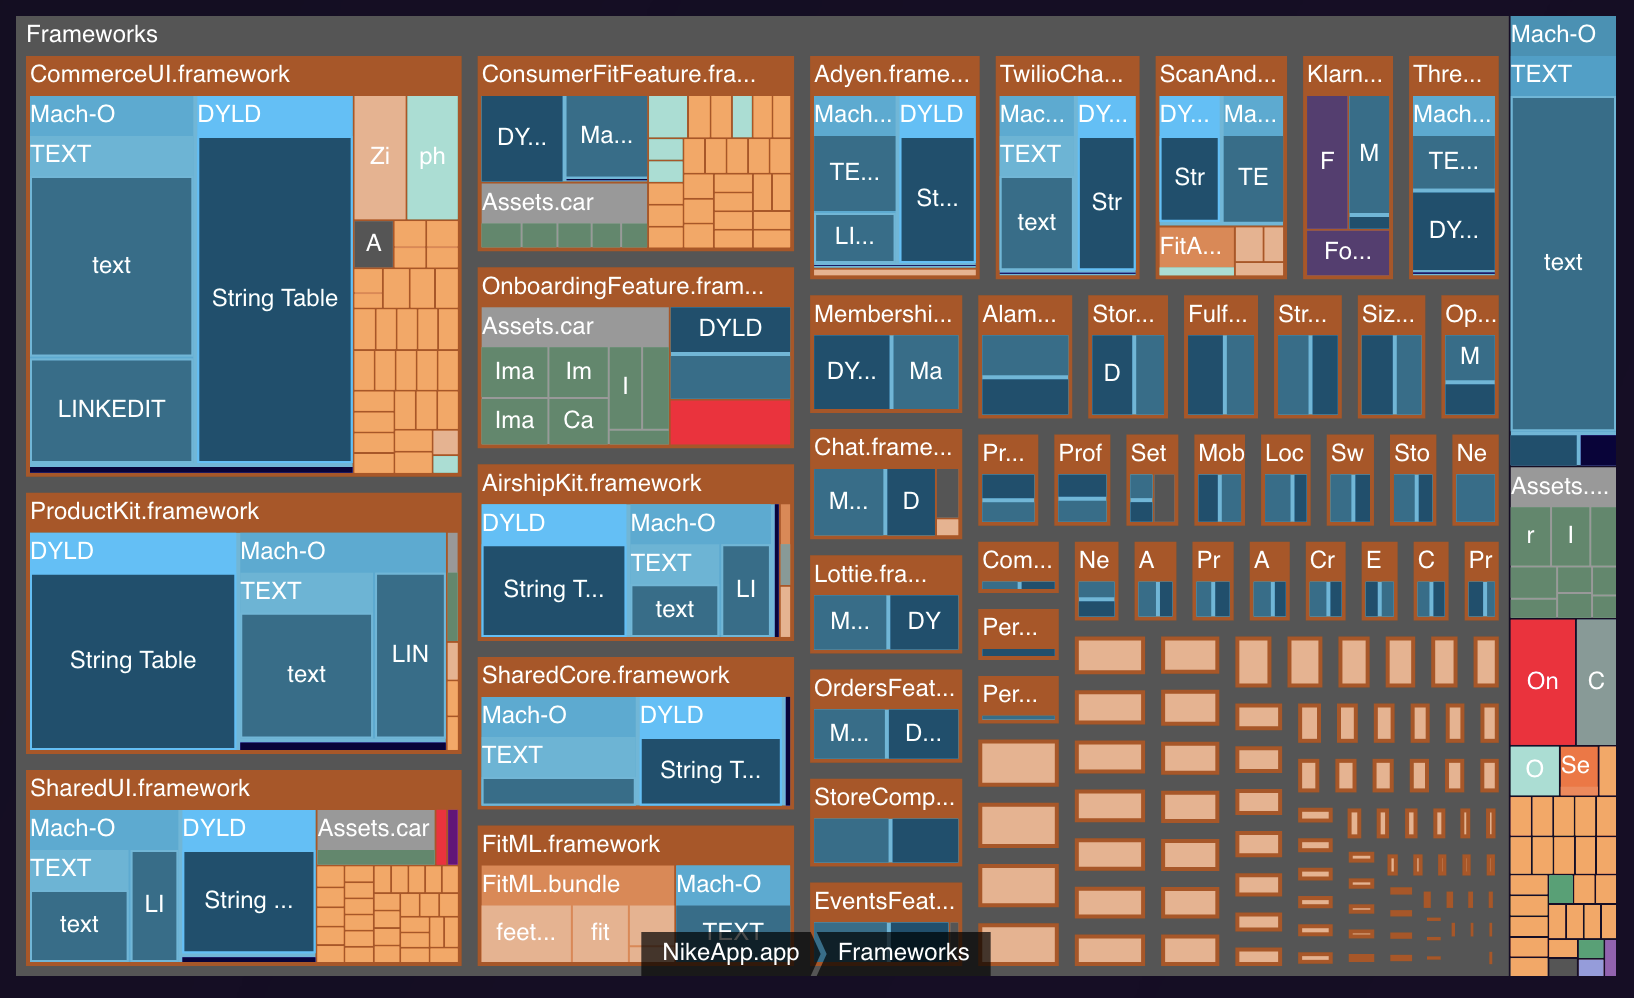Select Assets.car in SharedUI.framework
Image resolution: width=1634 pixels, height=998 pixels.
click(375, 828)
